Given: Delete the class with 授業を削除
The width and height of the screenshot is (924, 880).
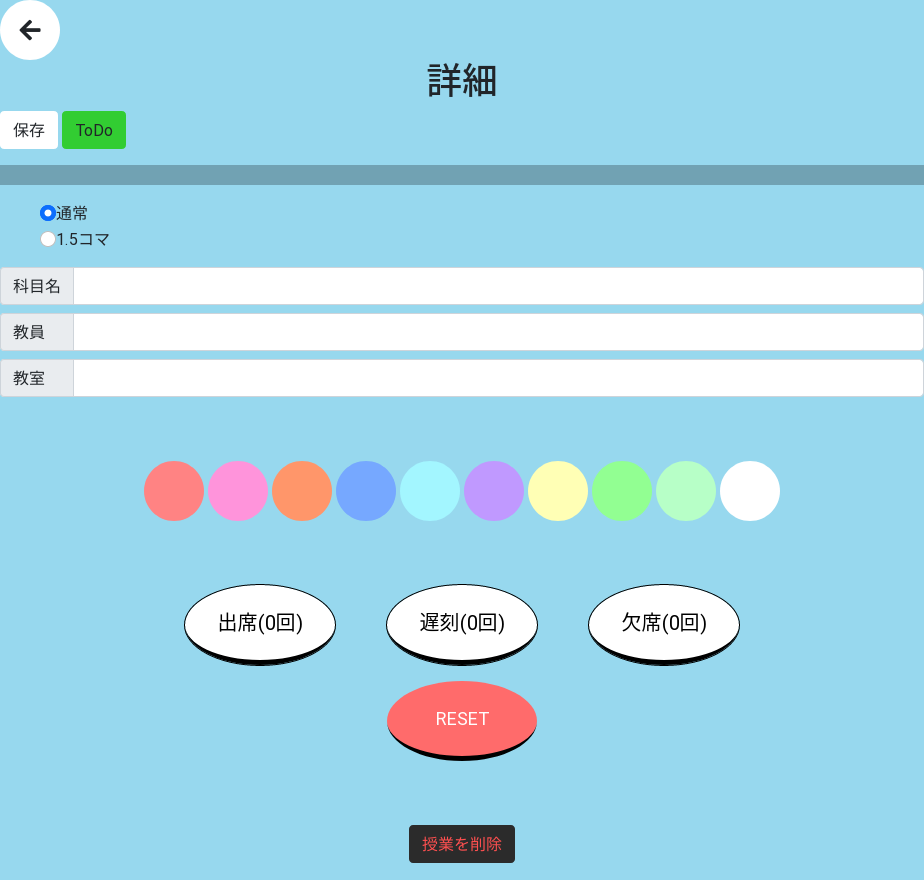Looking at the screenshot, I should 462,844.
